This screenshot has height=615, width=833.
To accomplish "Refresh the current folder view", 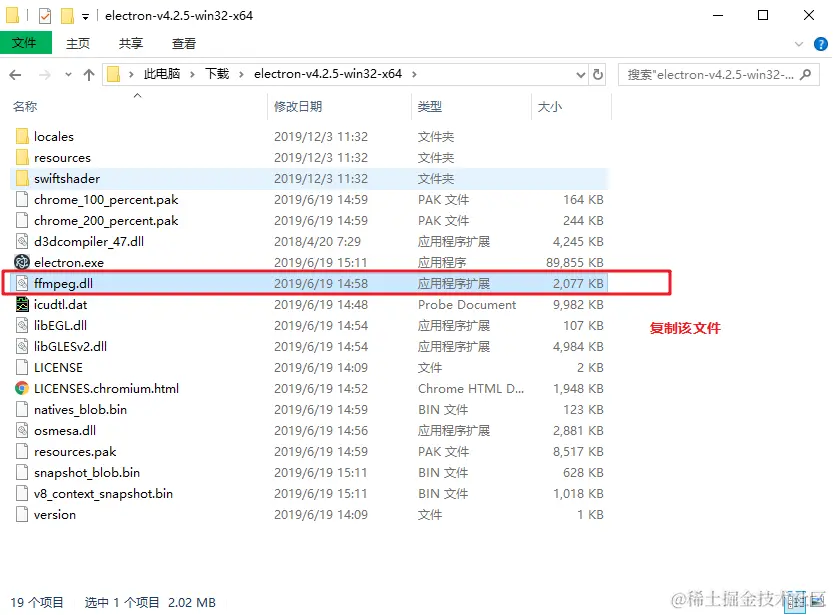I will (598, 74).
